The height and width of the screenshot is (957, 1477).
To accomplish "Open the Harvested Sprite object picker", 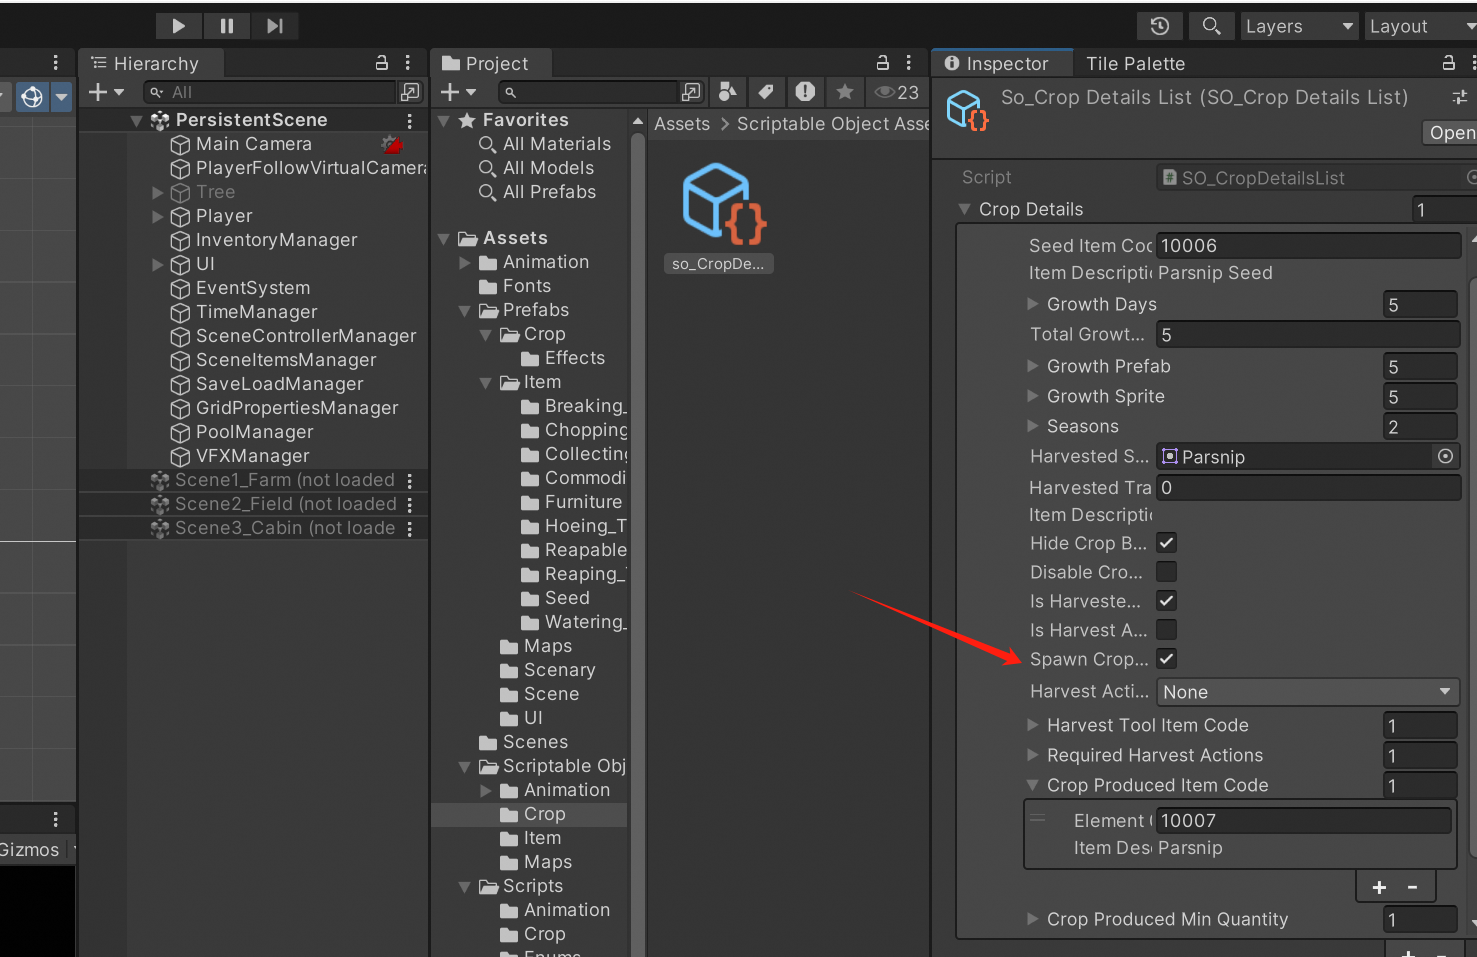I will click(1445, 456).
